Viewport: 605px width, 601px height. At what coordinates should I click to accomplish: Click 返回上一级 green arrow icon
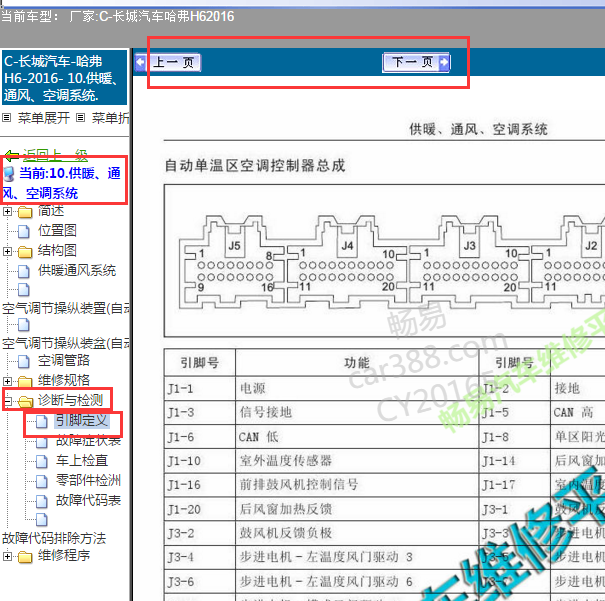click(x=12, y=155)
